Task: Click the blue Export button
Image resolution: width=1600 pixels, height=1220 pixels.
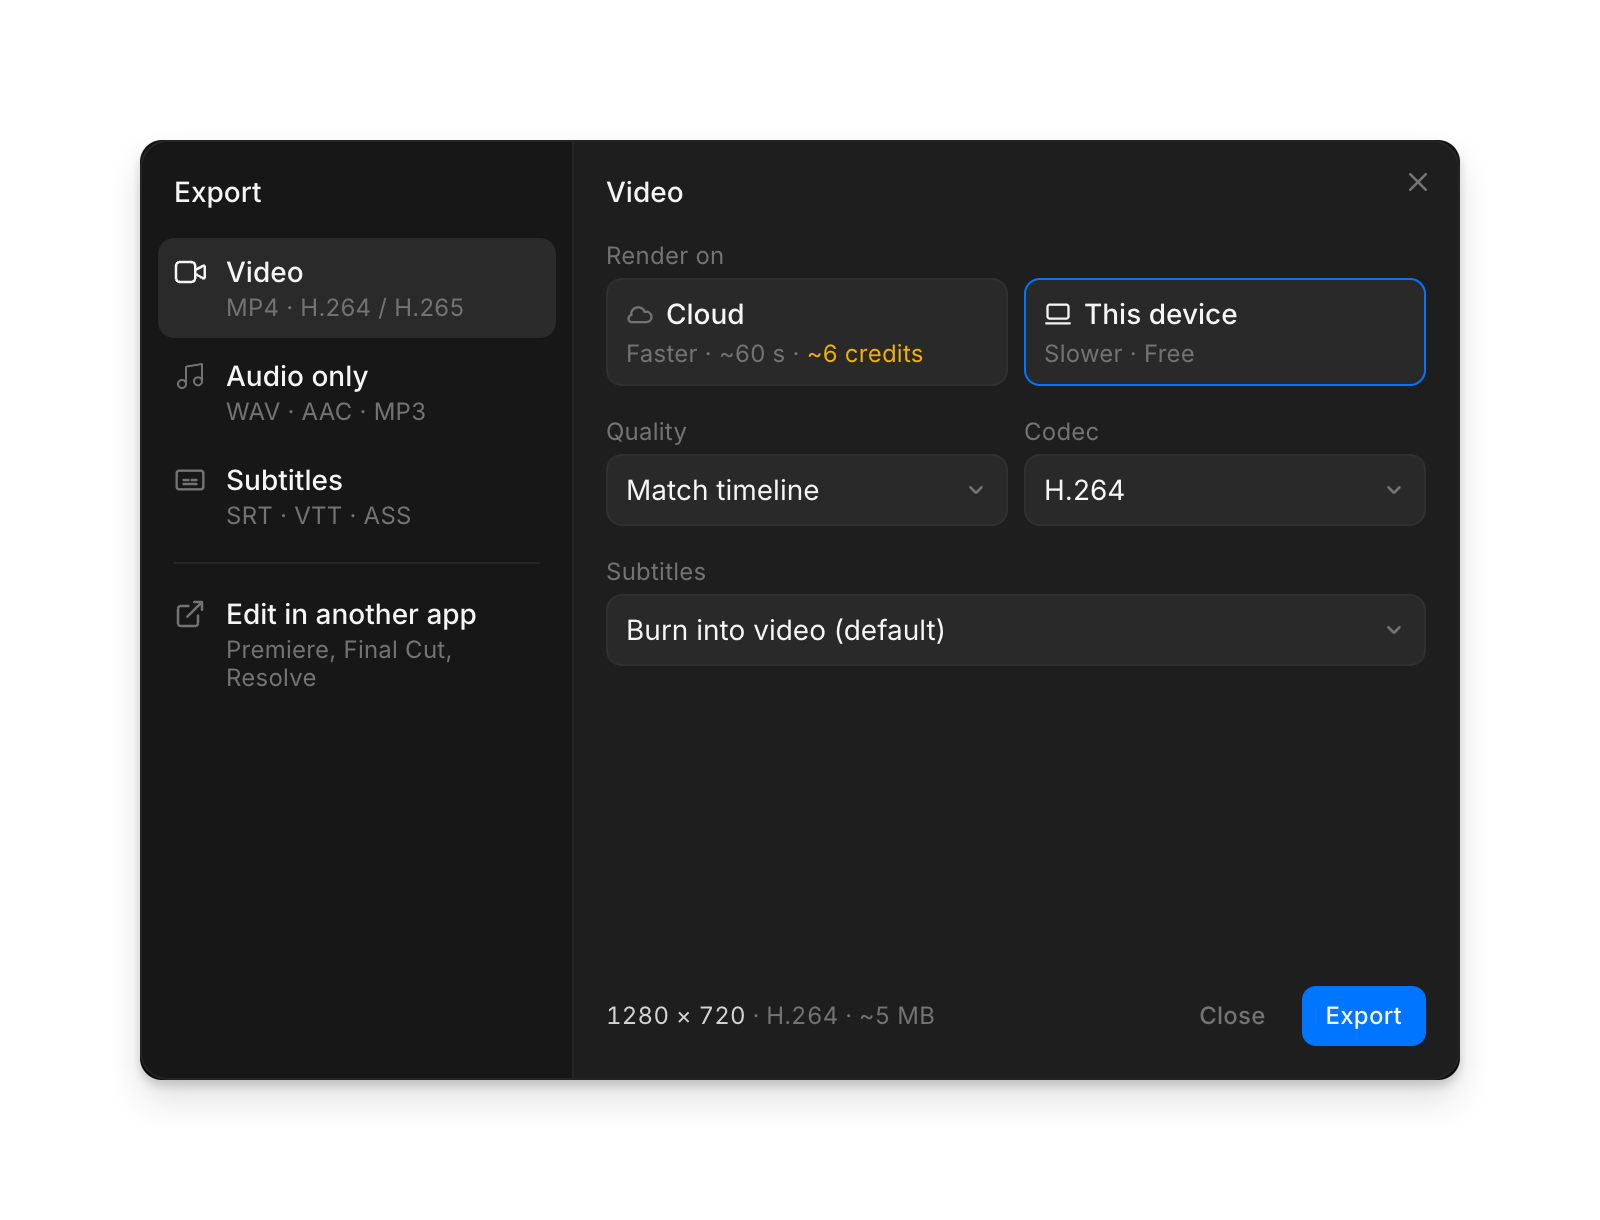Action: [x=1363, y=1016]
